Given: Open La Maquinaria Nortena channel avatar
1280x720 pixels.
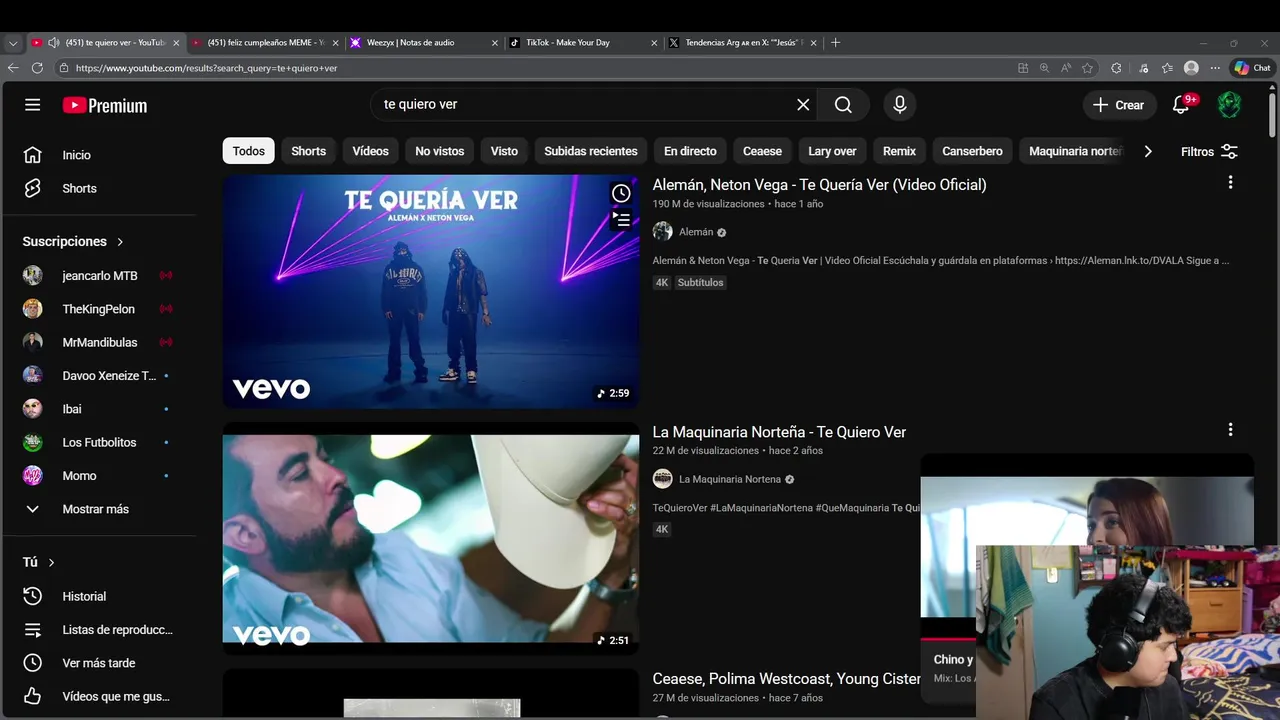Looking at the screenshot, I should pyautogui.click(x=662, y=479).
